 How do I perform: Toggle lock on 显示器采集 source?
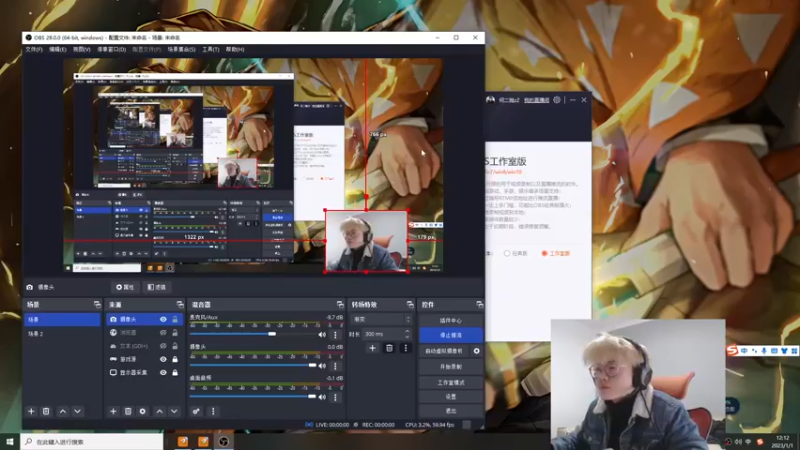175,372
